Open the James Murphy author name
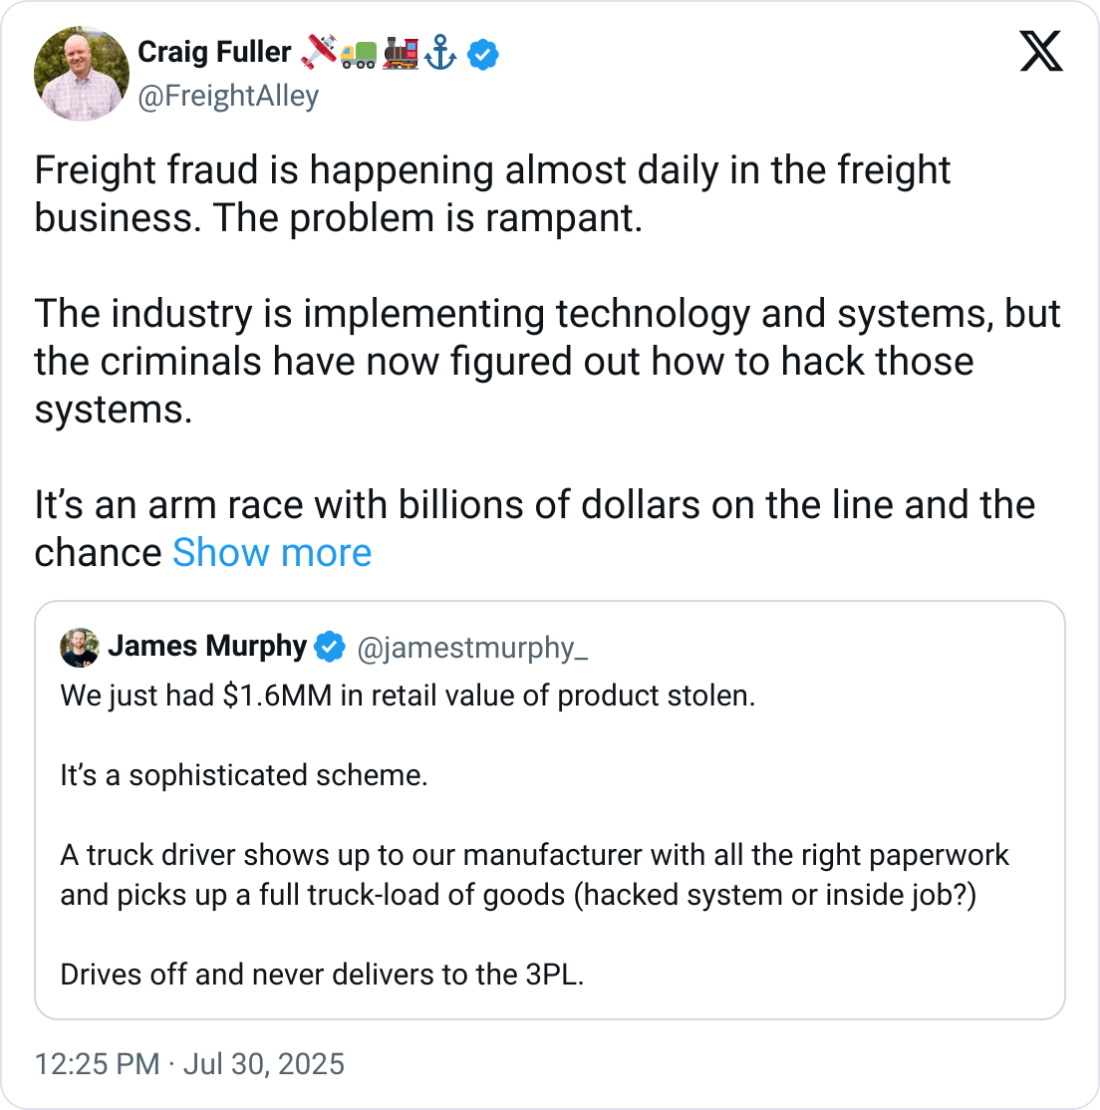1100x1110 pixels. pyautogui.click(x=207, y=647)
